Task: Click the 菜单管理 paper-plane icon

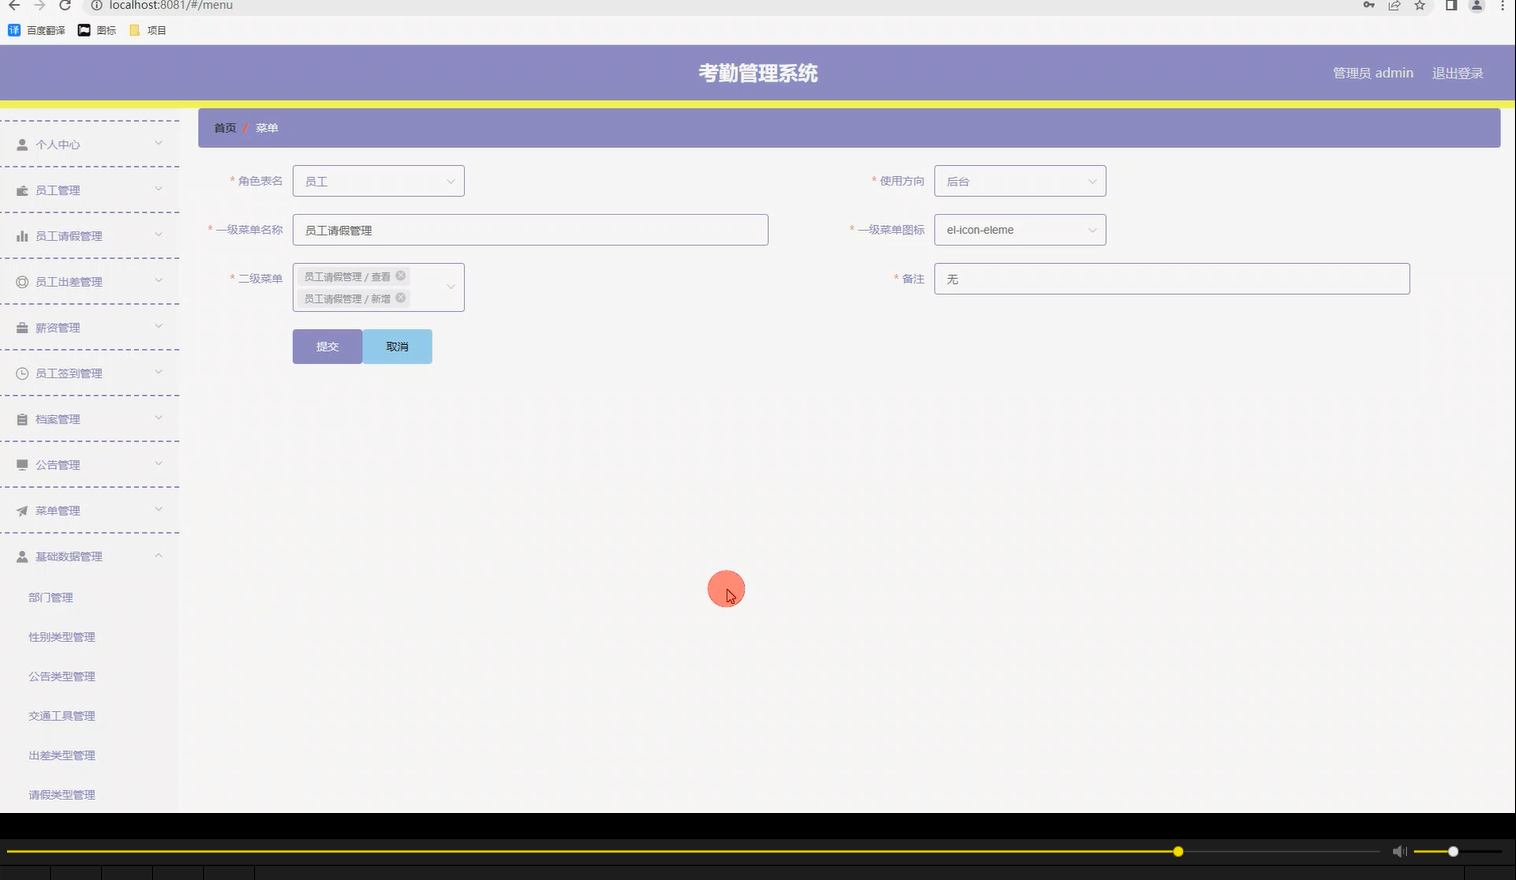Action: (x=22, y=511)
